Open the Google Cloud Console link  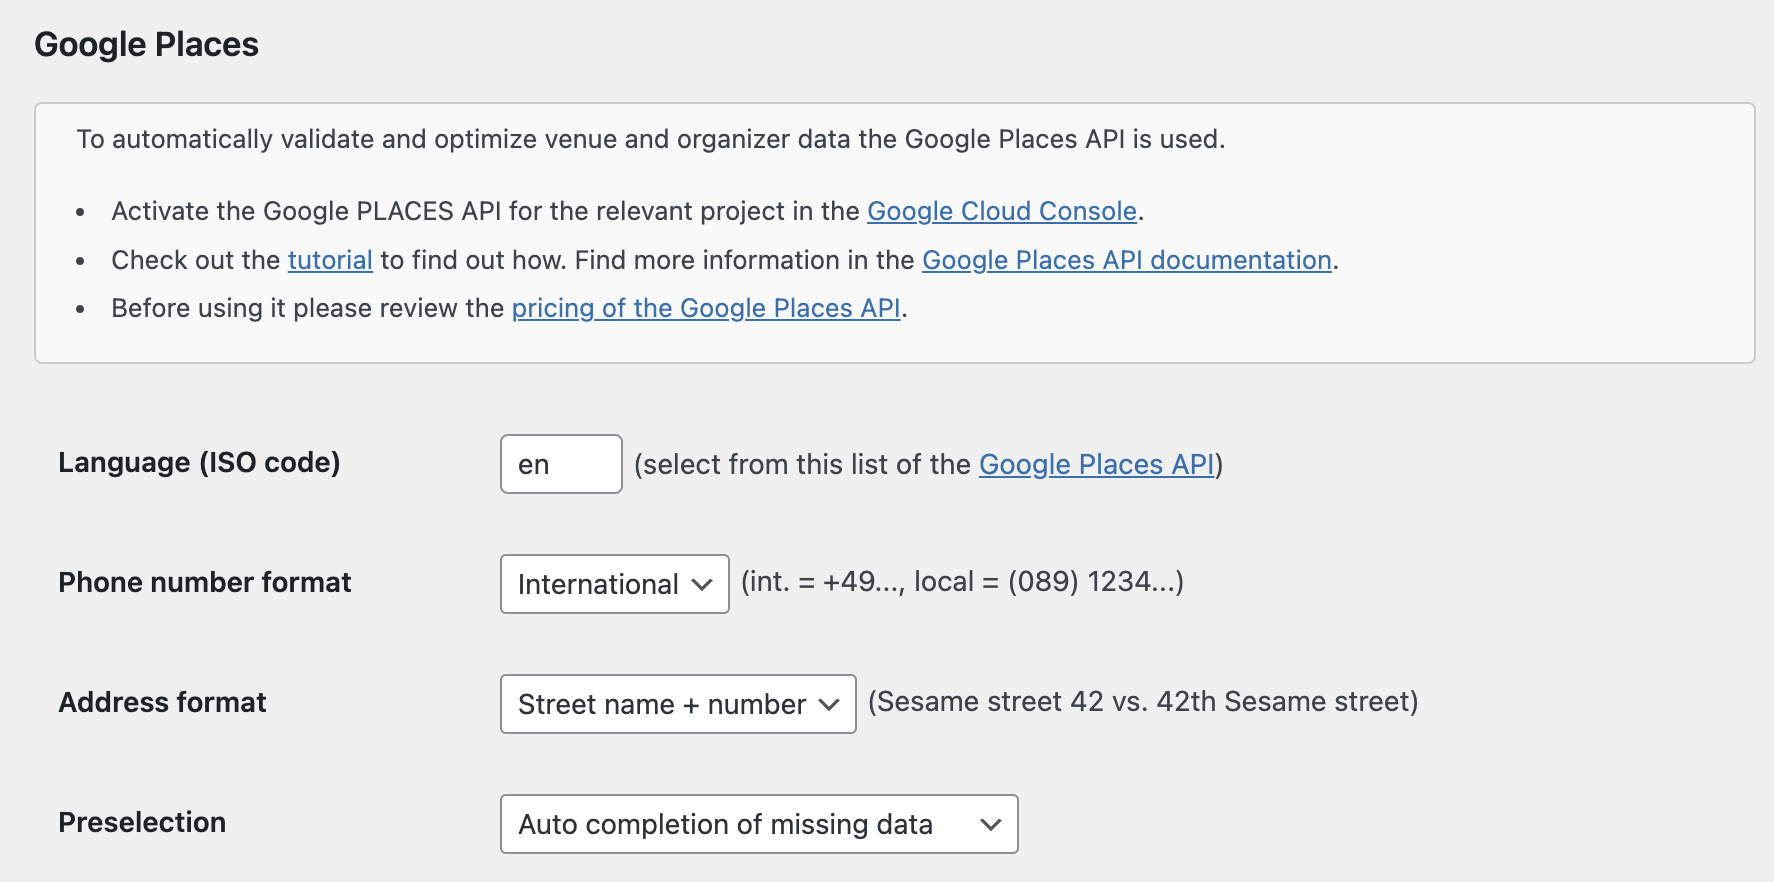click(1002, 211)
